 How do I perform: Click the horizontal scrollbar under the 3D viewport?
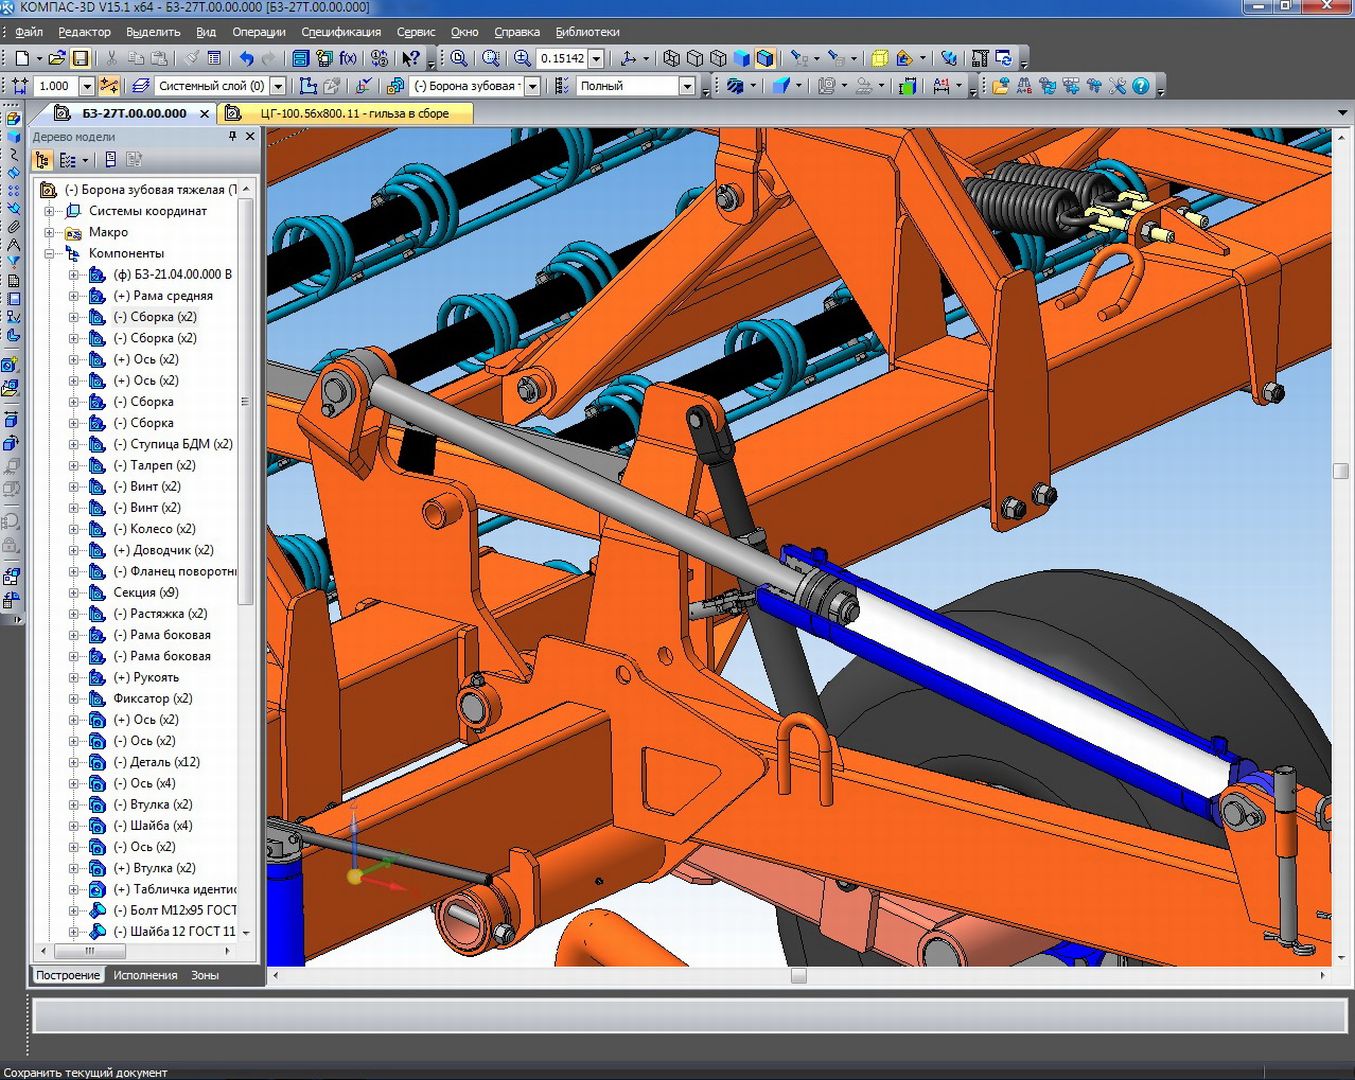pos(798,975)
